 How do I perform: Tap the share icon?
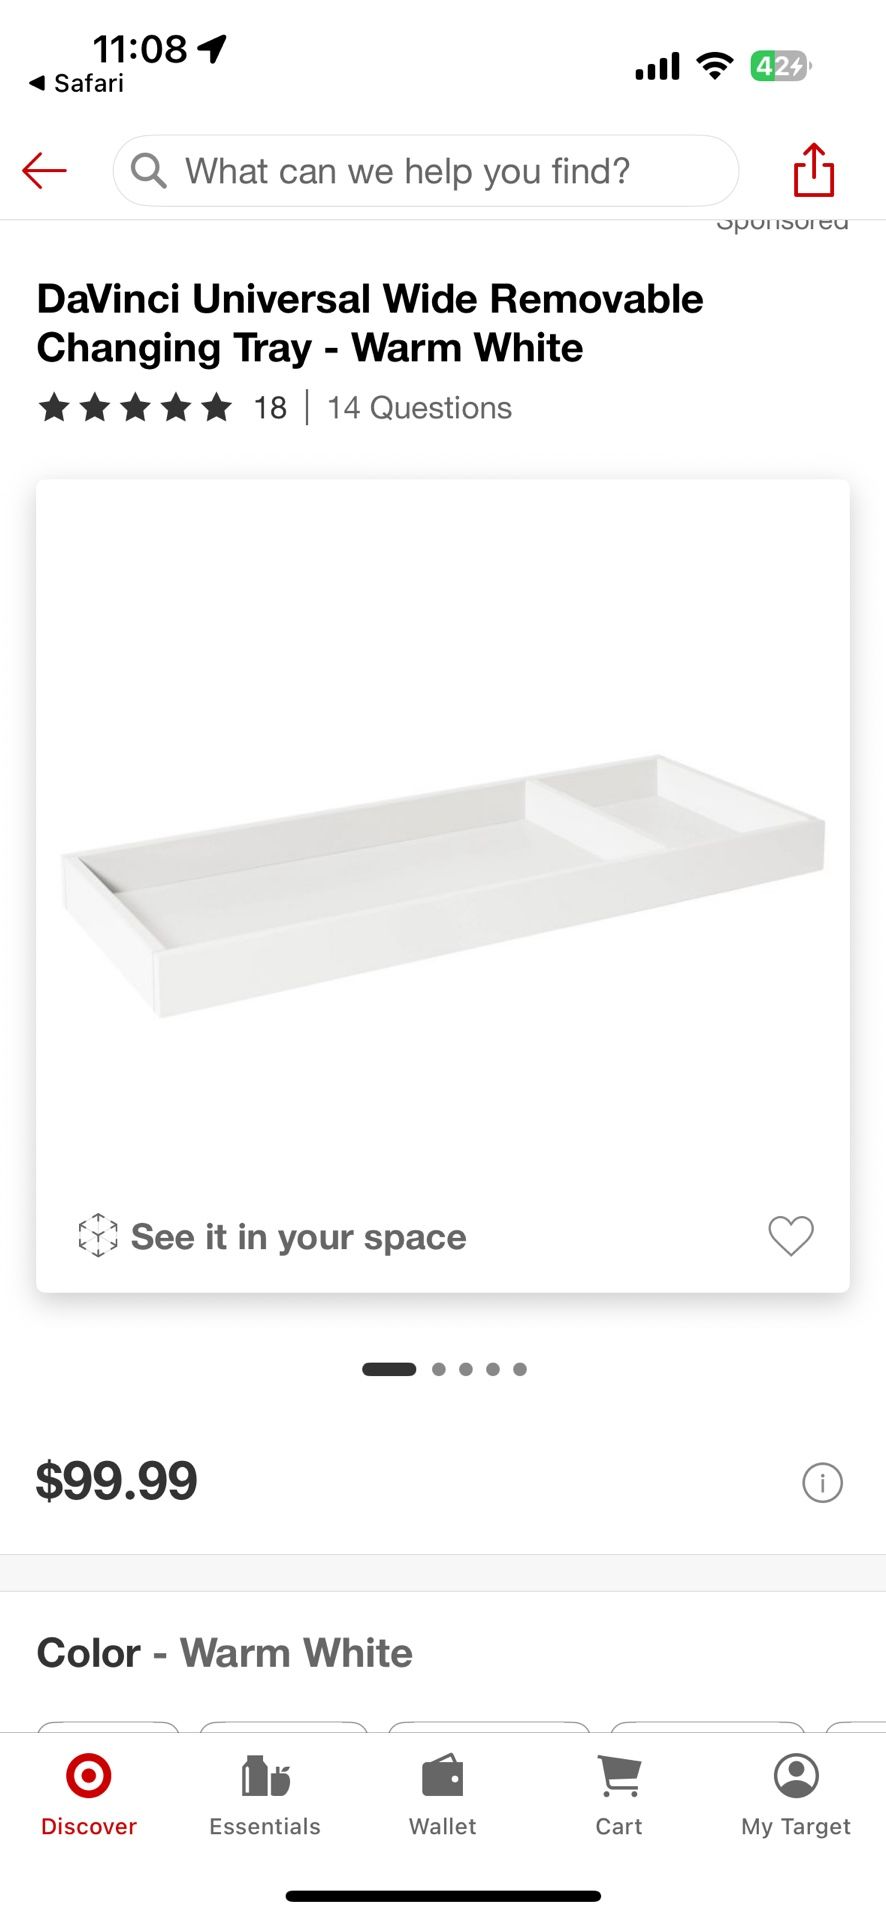[813, 170]
